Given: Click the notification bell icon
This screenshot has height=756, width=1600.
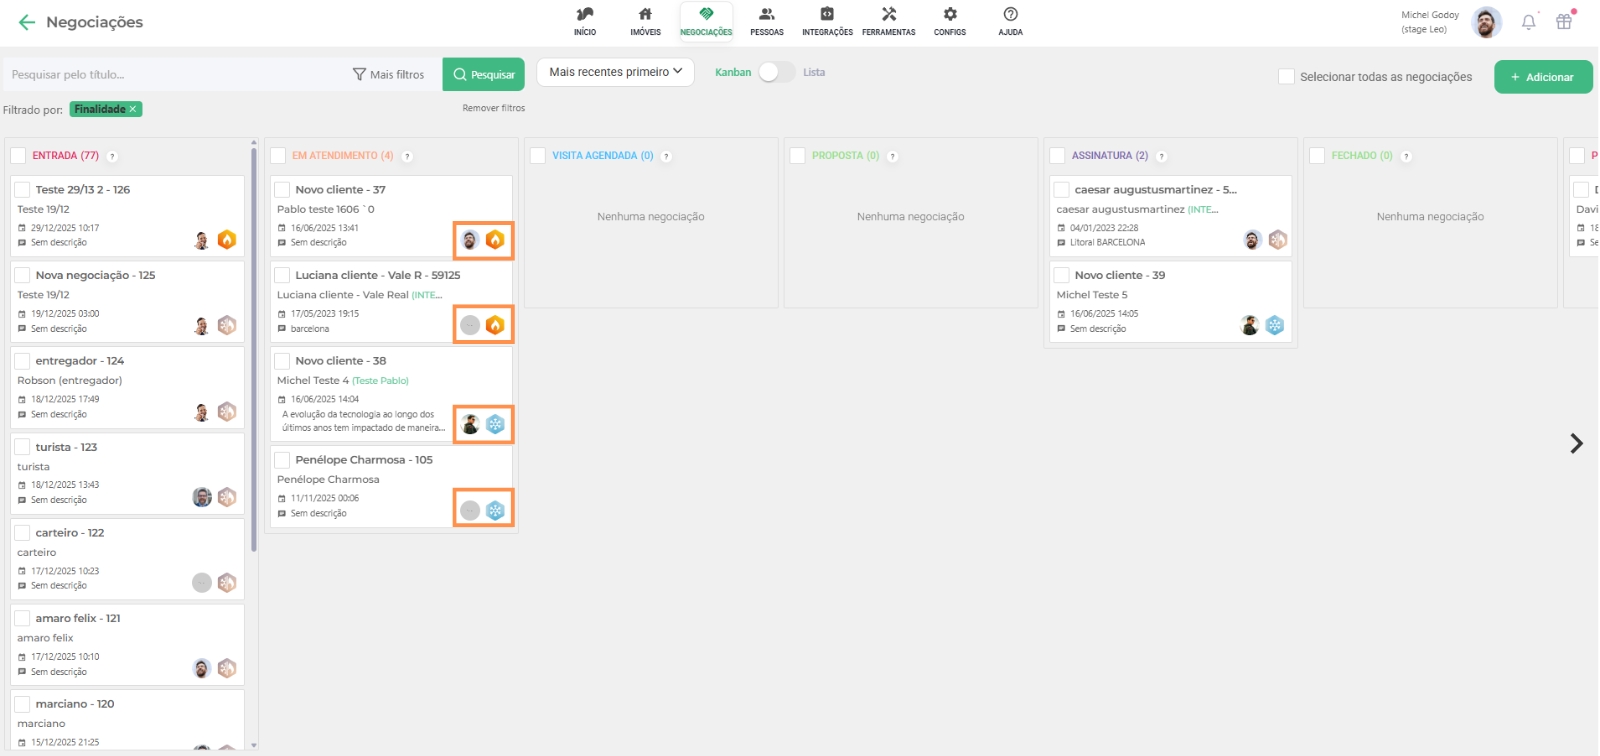Looking at the screenshot, I should (x=1528, y=22).
